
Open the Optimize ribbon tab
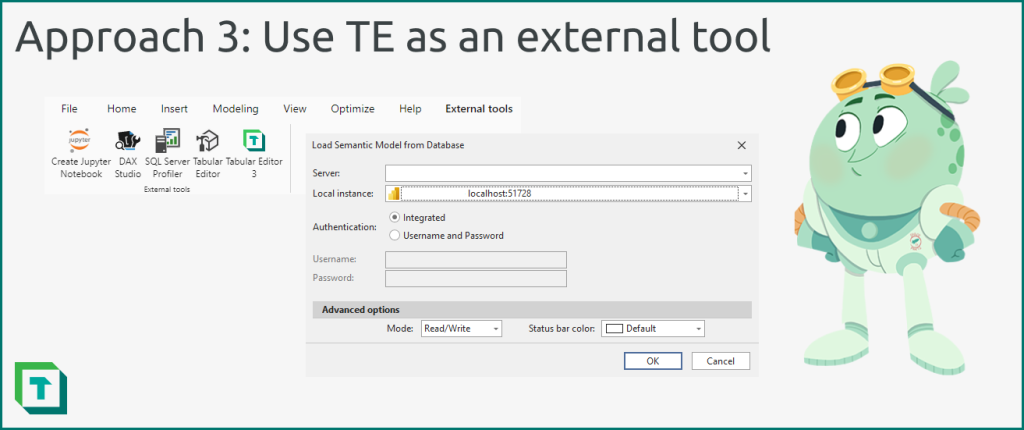click(x=353, y=109)
